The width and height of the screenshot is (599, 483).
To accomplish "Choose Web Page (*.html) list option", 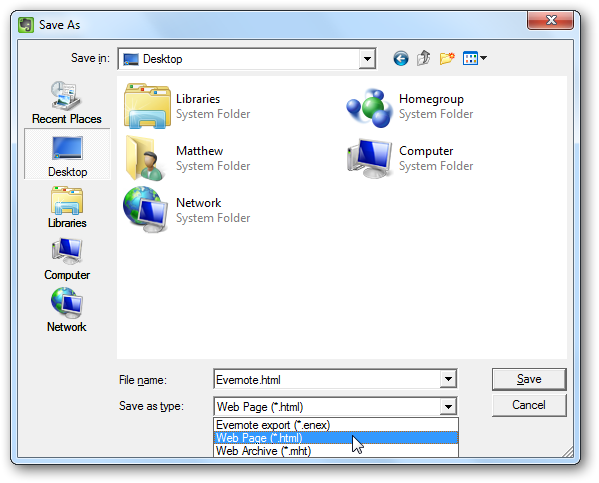I will [x=336, y=438].
